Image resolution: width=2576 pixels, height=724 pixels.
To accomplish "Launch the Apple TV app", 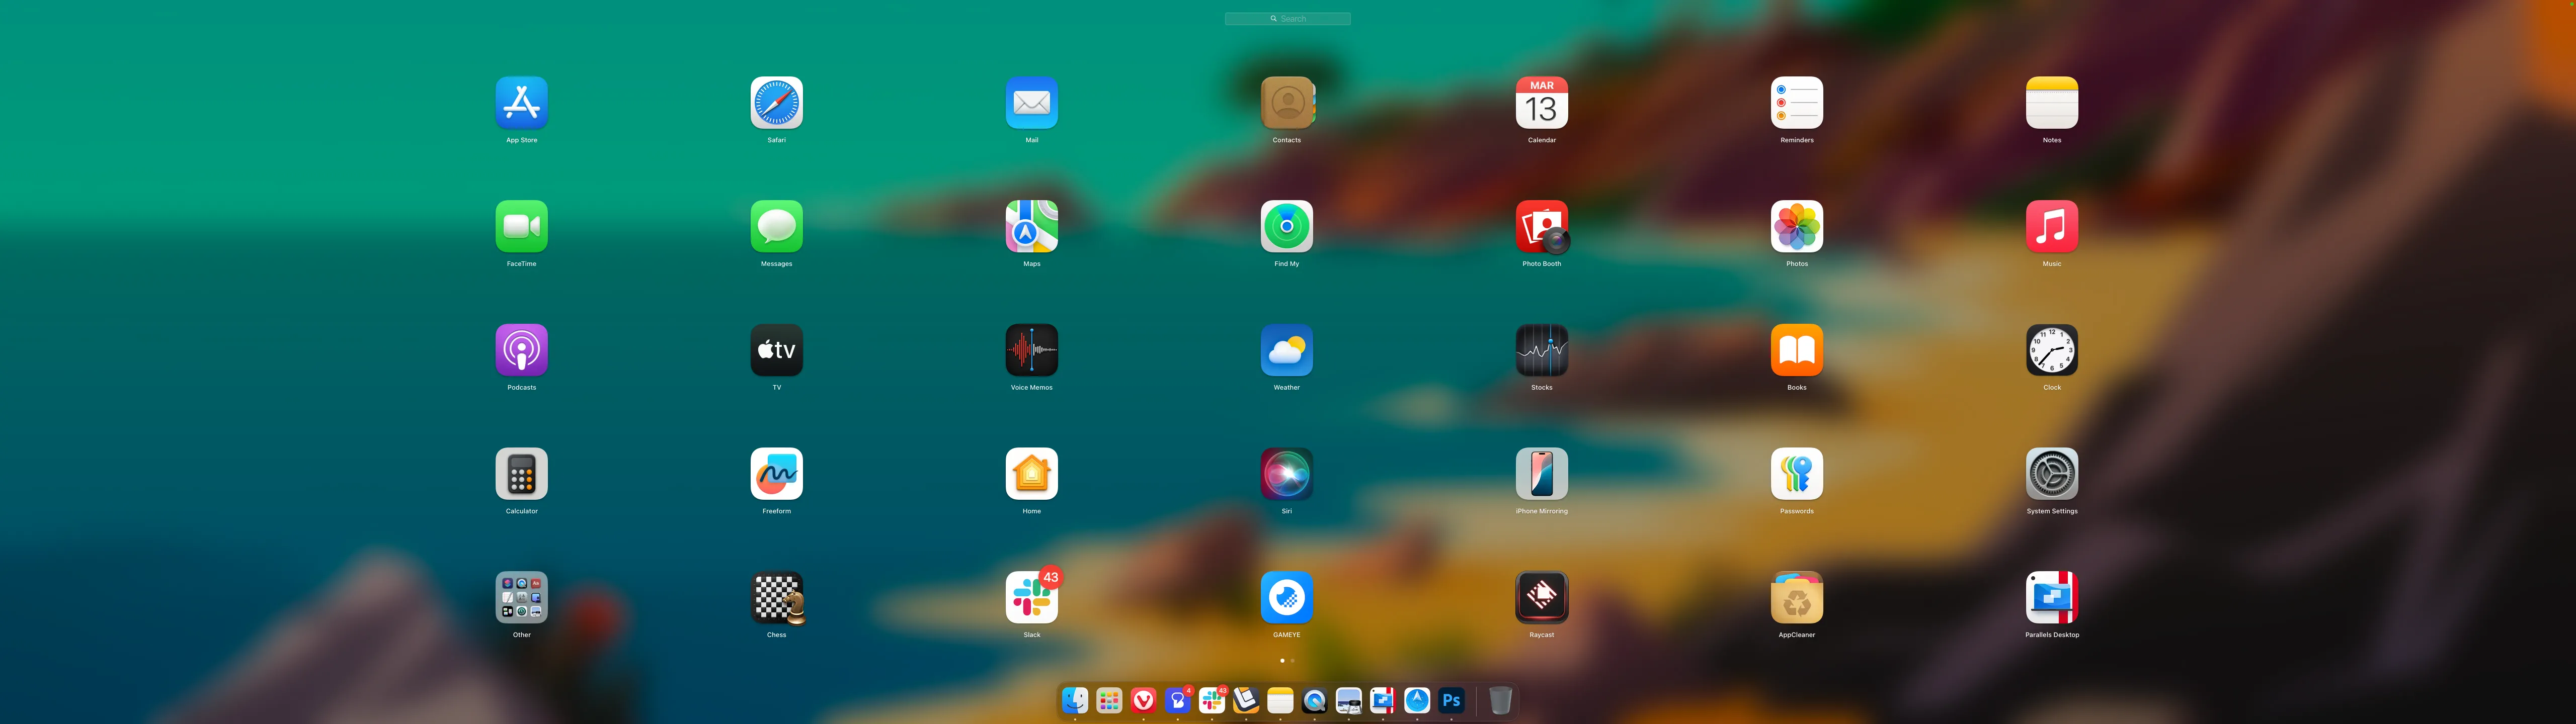I will tap(776, 350).
